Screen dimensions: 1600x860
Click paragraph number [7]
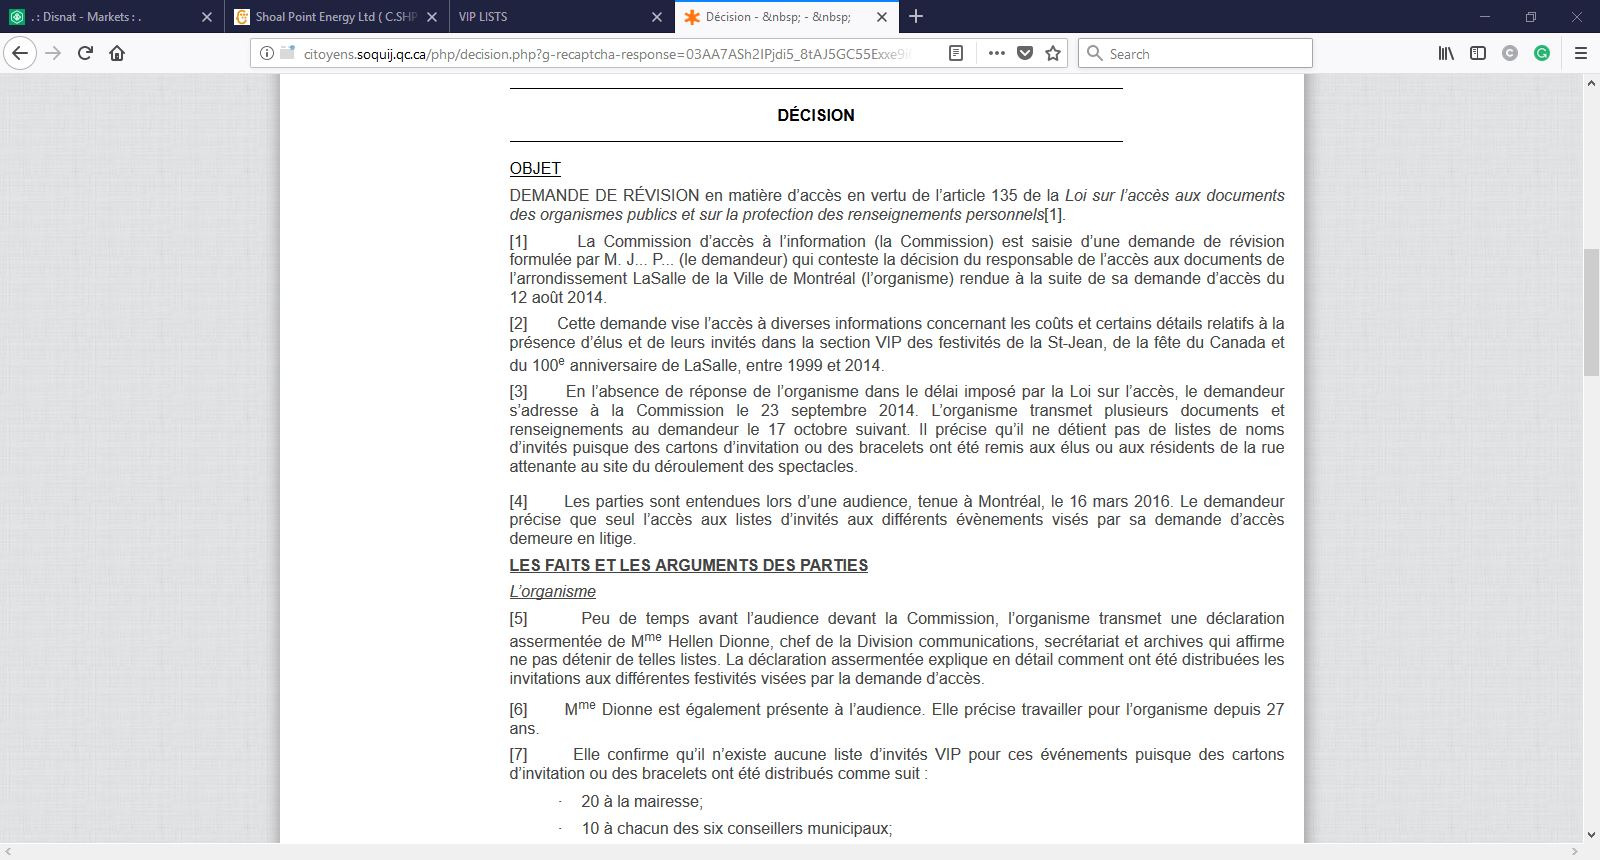point(518,754)
